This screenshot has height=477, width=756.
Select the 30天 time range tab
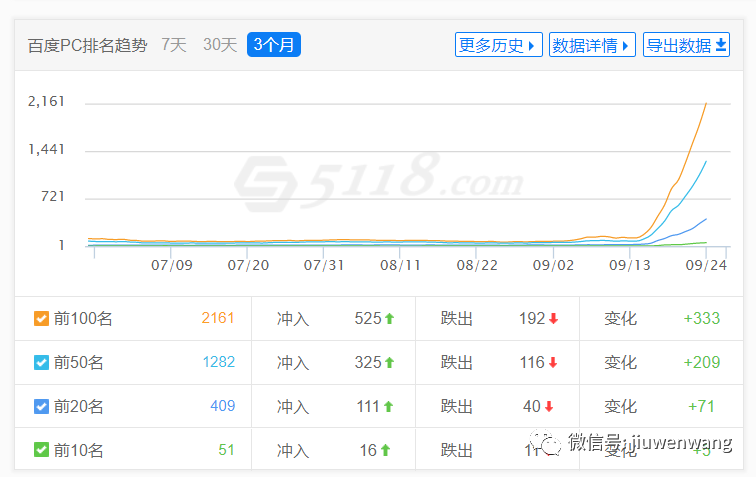[x=220, y=45]
